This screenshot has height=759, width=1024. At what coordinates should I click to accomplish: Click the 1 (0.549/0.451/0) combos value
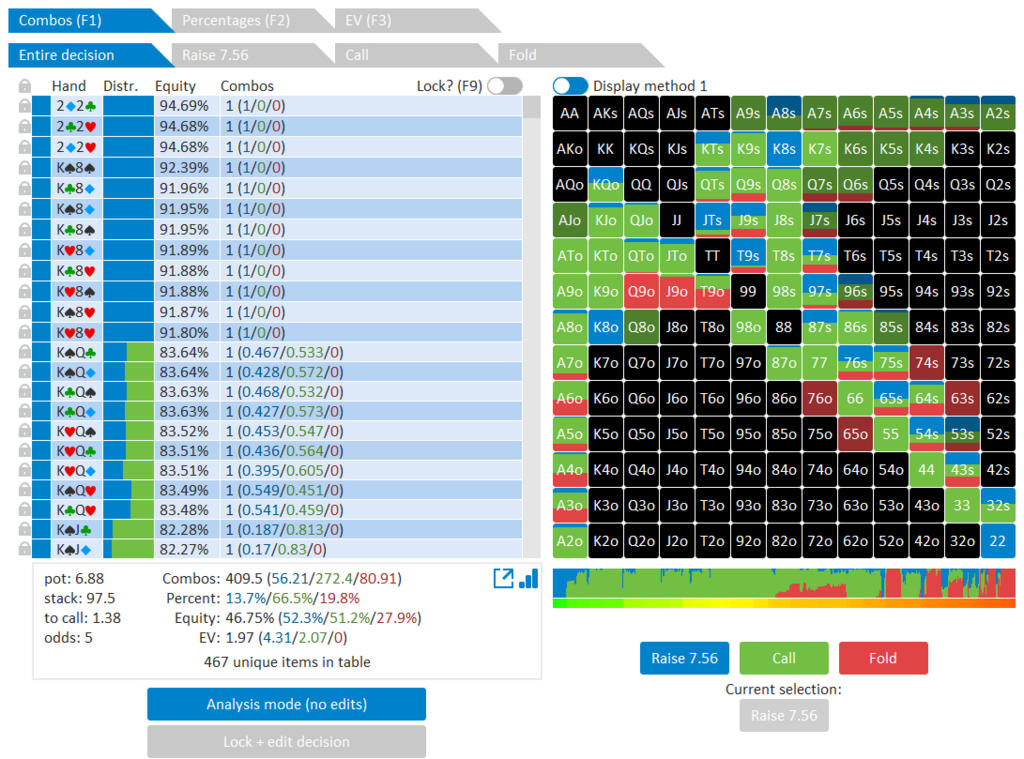click(x=284, y=491)
